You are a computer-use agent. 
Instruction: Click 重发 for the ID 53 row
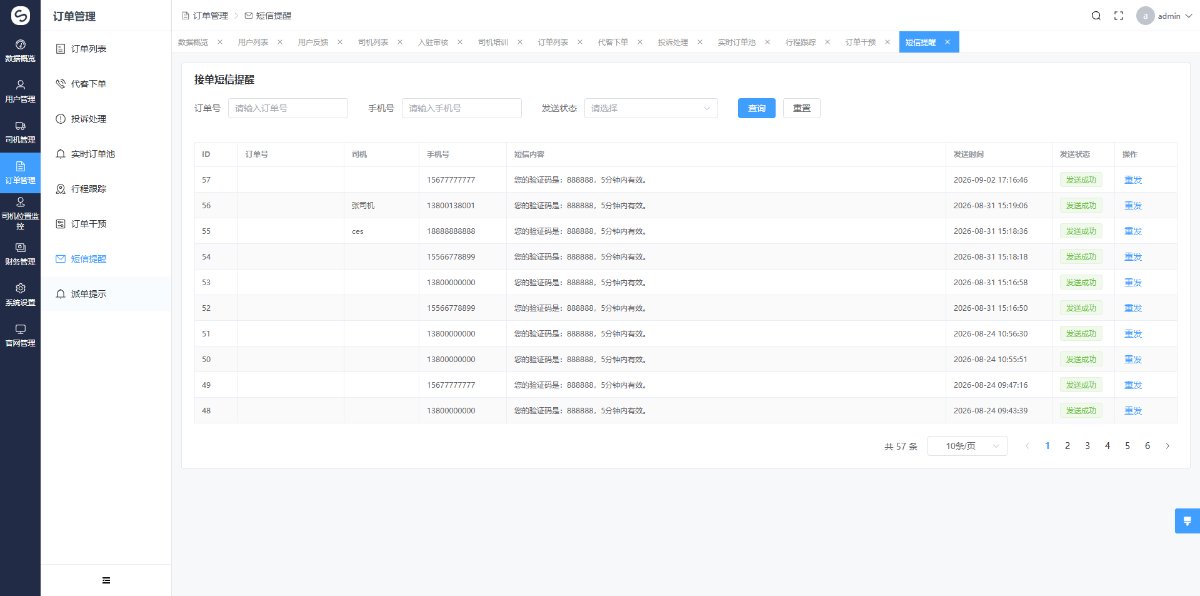tap(1133, 282)
